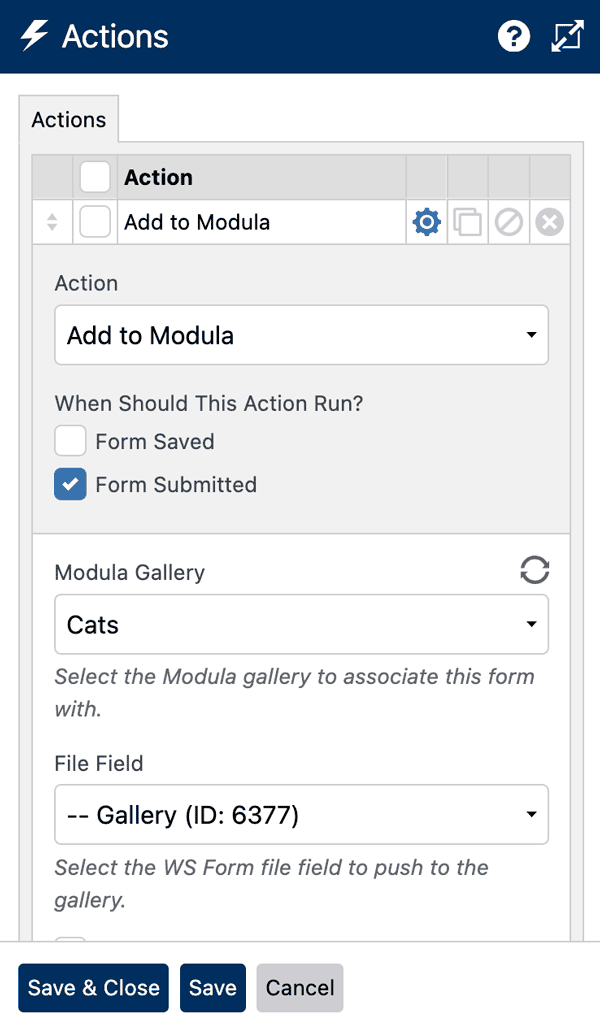Disable the action via circle-slash icon

508,222
